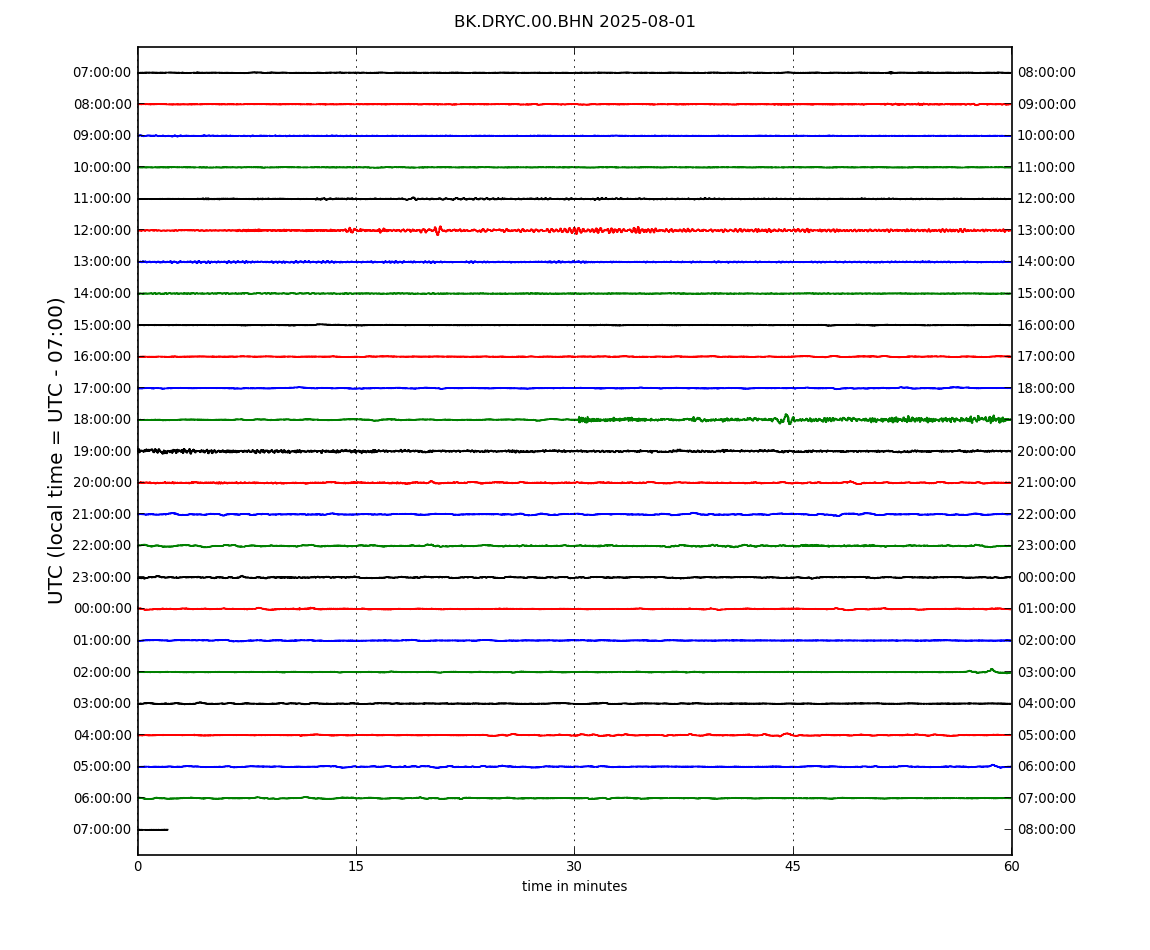Click left-axis UTC label 16:00:00
Image resolution: width=1150 pixels, height=950 pixels.
click(x=102, y=357)
